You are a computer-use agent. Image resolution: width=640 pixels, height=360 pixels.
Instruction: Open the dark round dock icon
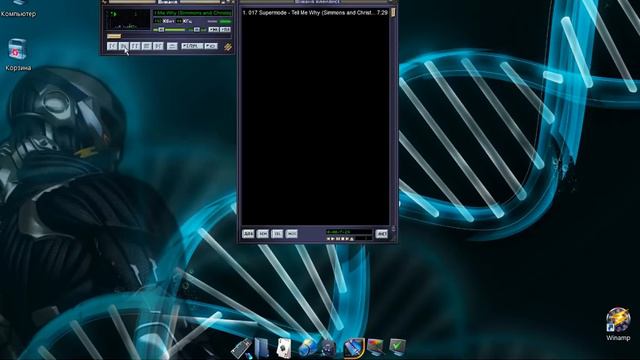pyautogui.click(x=328, y=349)
